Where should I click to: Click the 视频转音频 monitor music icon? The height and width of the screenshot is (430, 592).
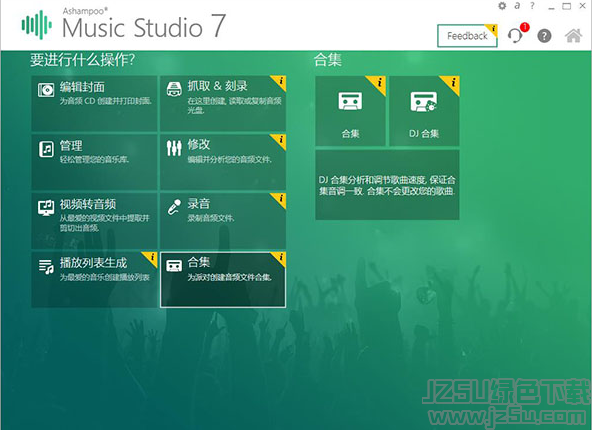pyautogui.click(x=46, y=208)
